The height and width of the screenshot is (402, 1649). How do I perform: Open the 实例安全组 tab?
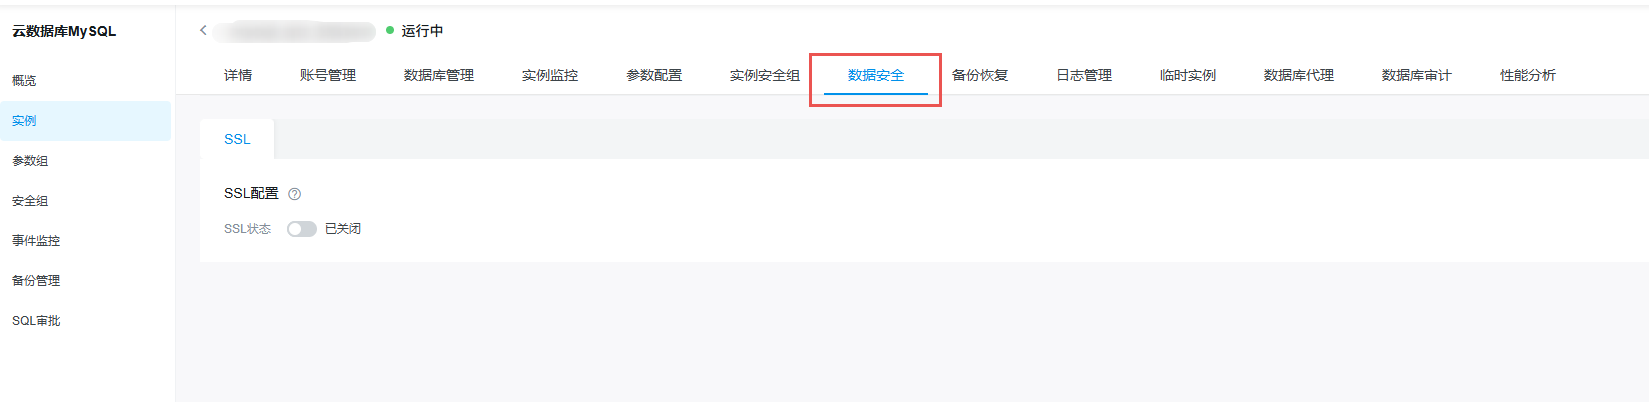tap(765, 75)
